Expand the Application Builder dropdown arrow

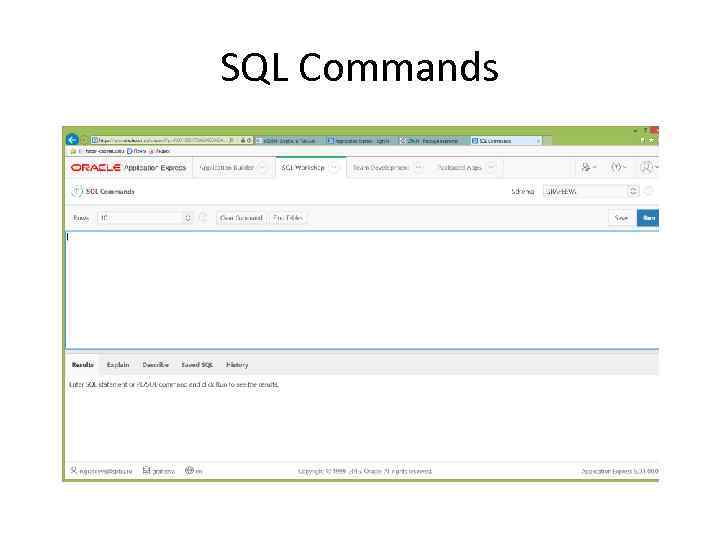[x=263, y=168]
